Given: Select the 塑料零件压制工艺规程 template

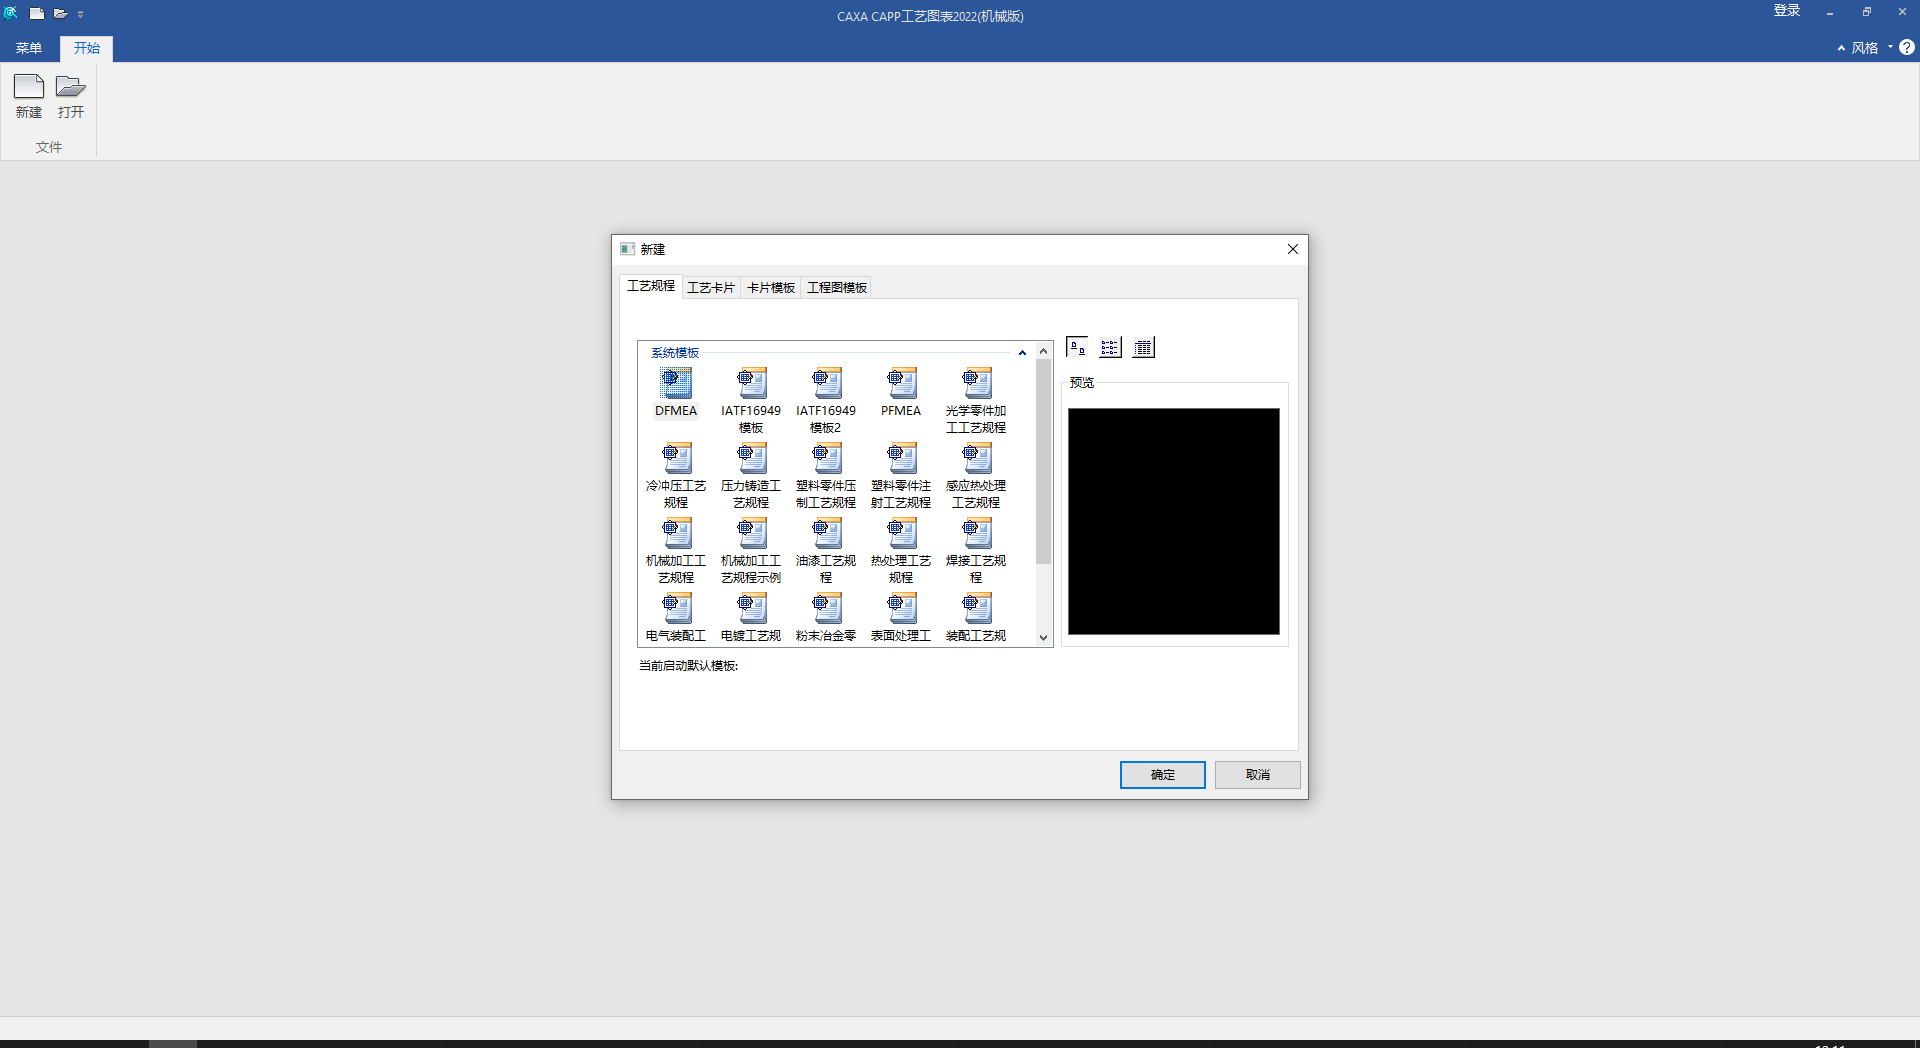Looking at the screenshot, I should point(826,475).
